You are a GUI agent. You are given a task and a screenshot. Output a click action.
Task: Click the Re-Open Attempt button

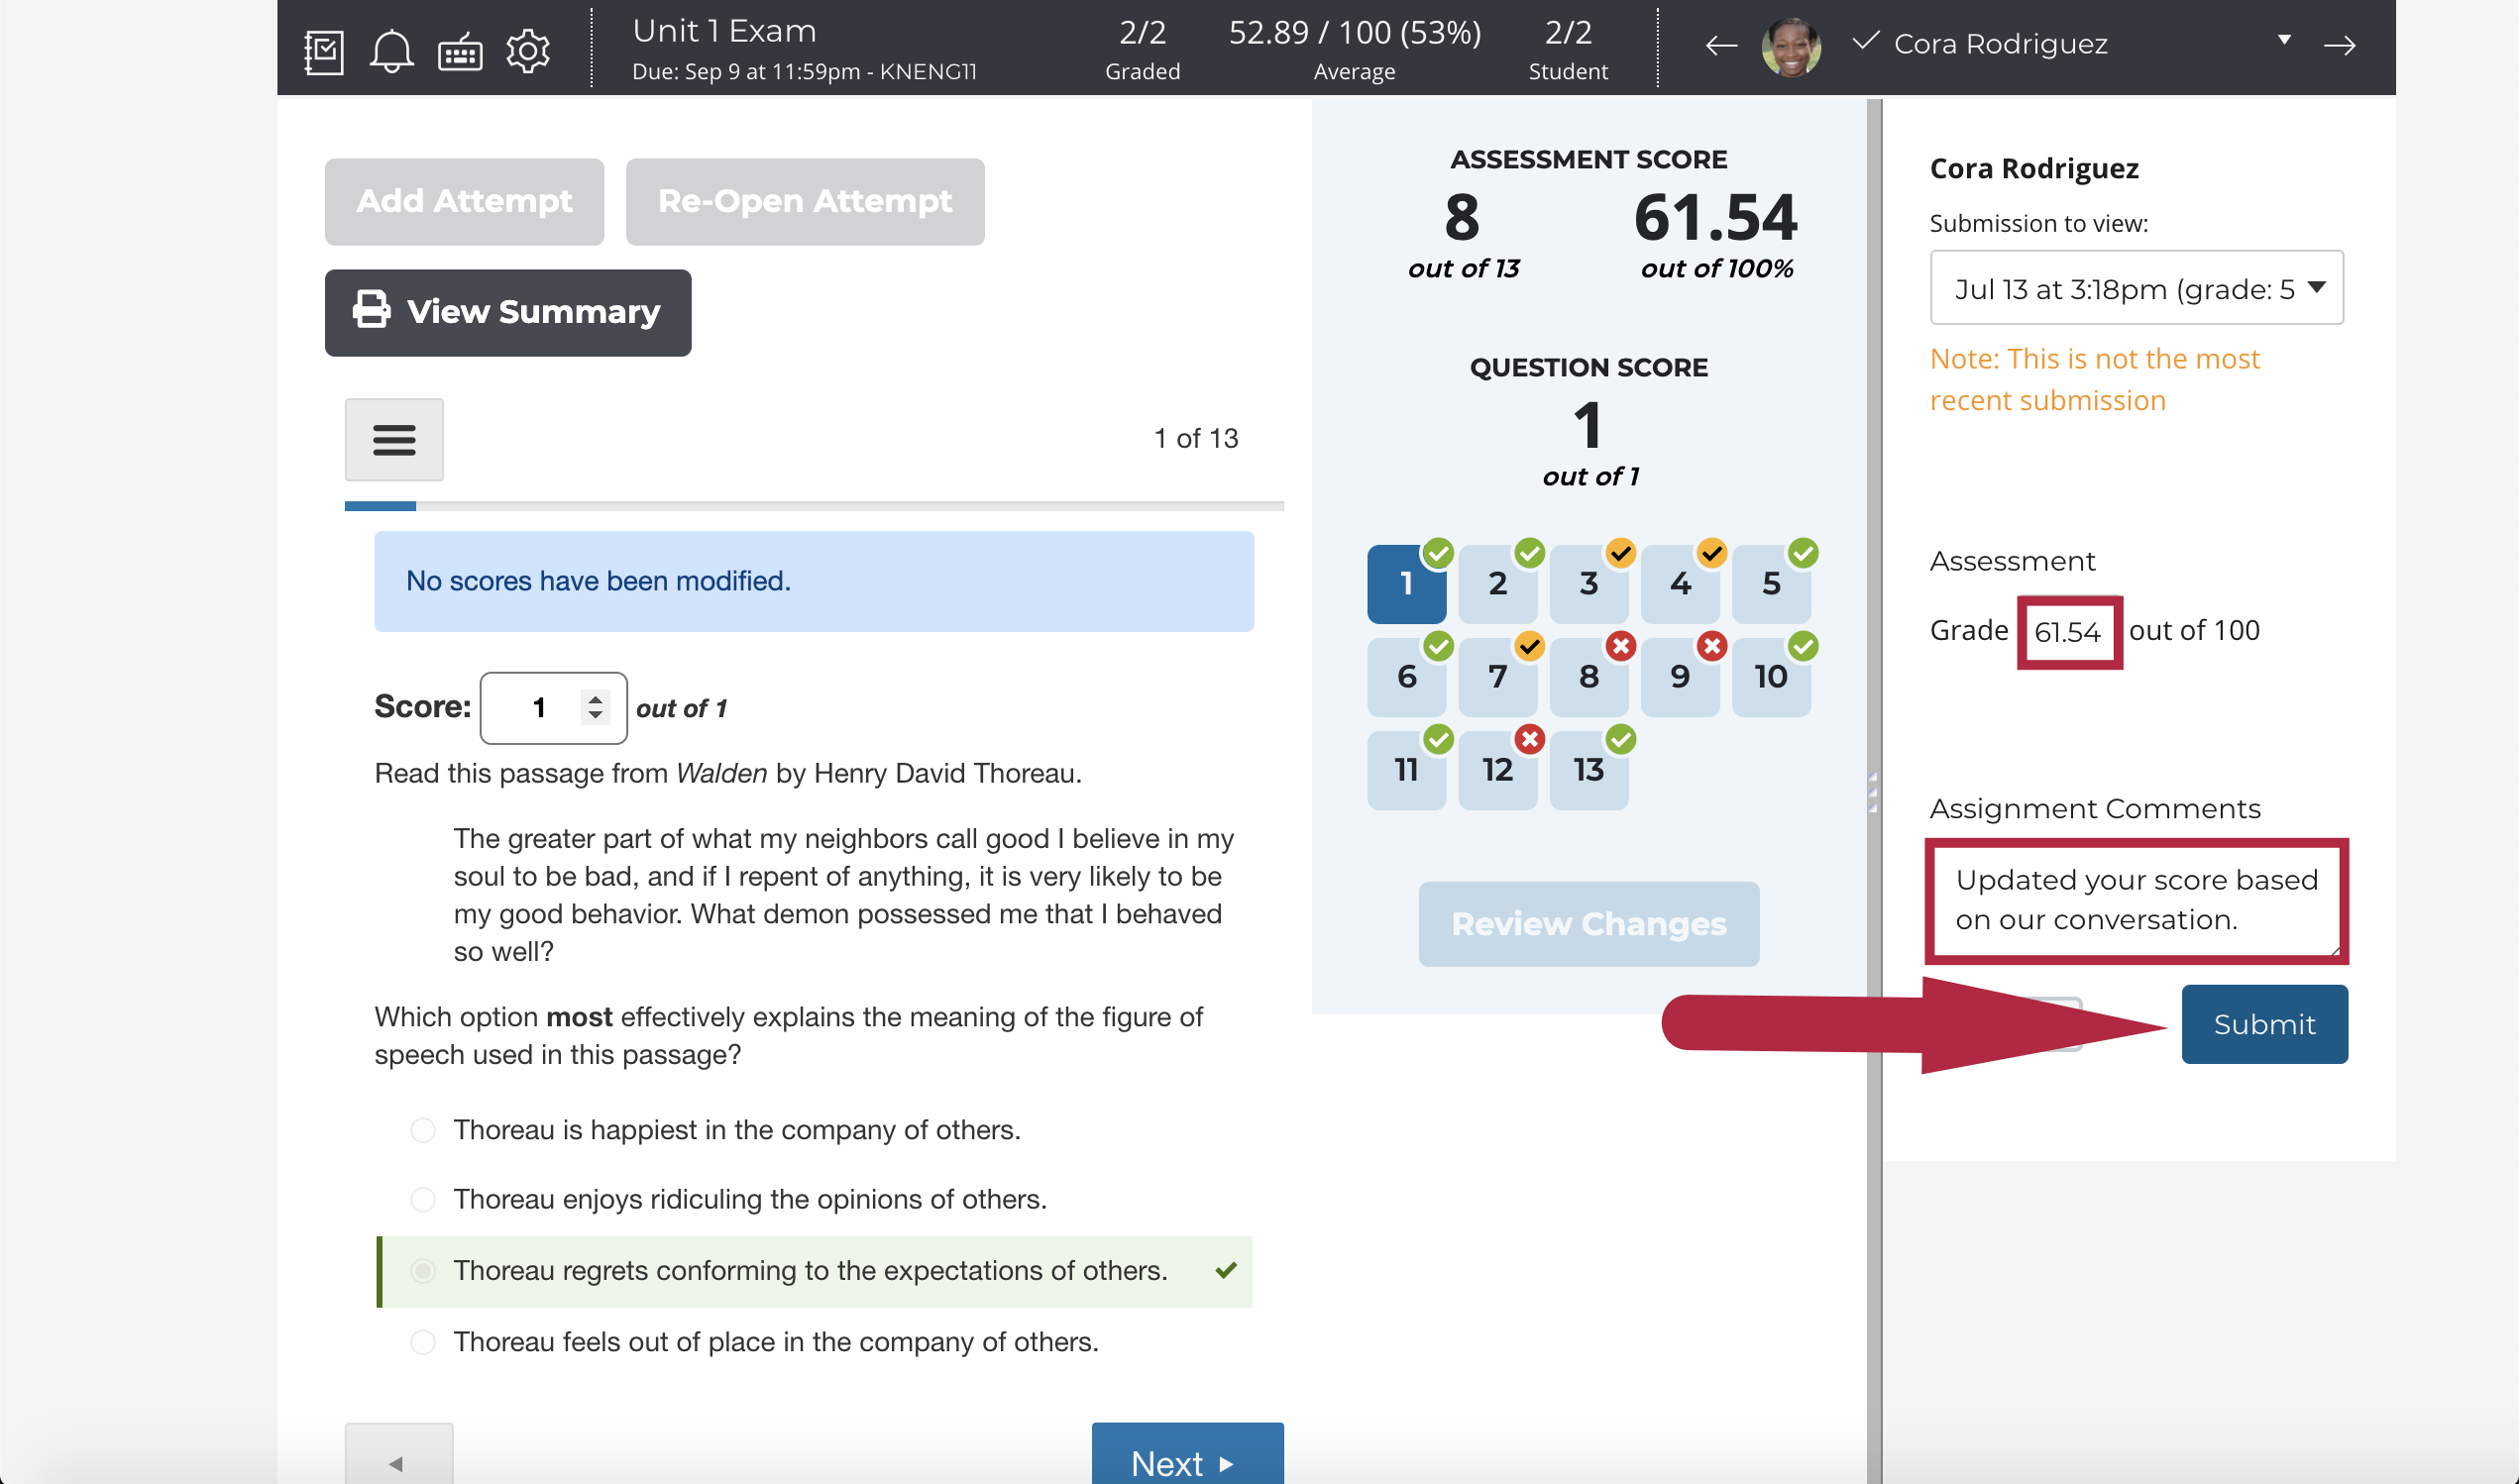(x=804, y=200)
